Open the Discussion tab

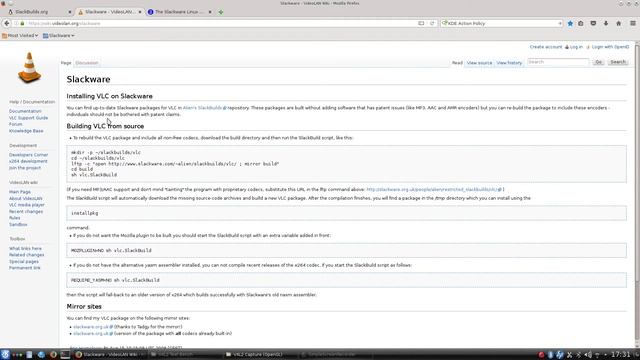tap(87, 63)
